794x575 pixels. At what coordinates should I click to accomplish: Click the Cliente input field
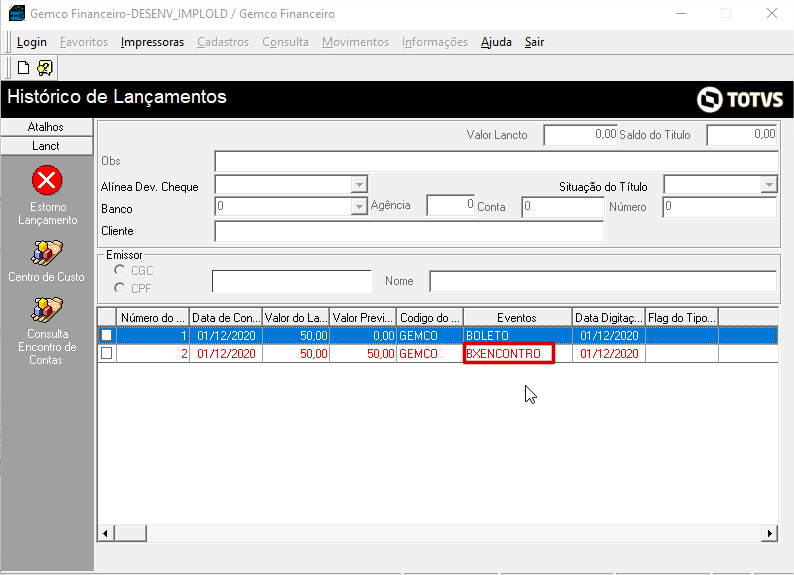pyautogui.click(x=409, y=231)
